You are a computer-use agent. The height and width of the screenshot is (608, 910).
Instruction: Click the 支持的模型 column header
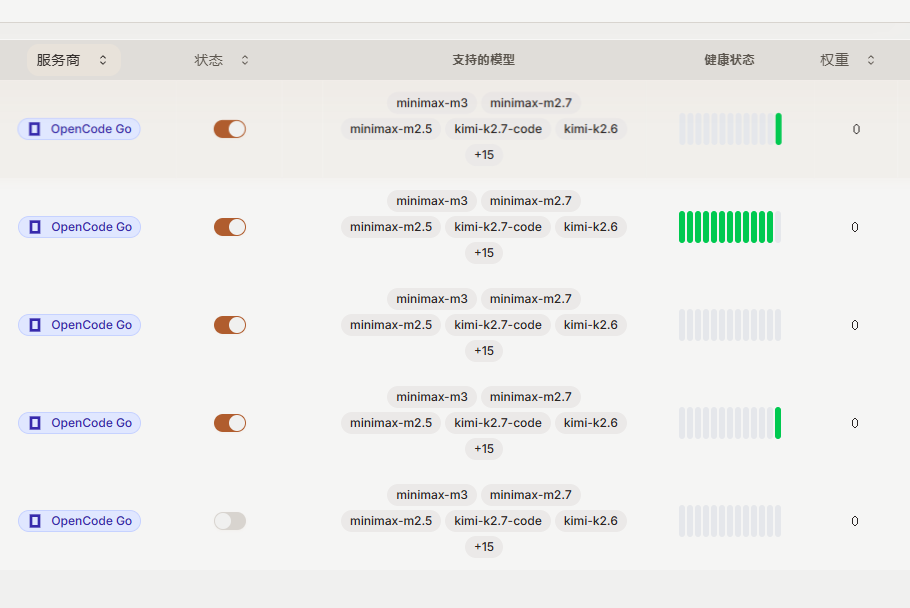[483, 60]
